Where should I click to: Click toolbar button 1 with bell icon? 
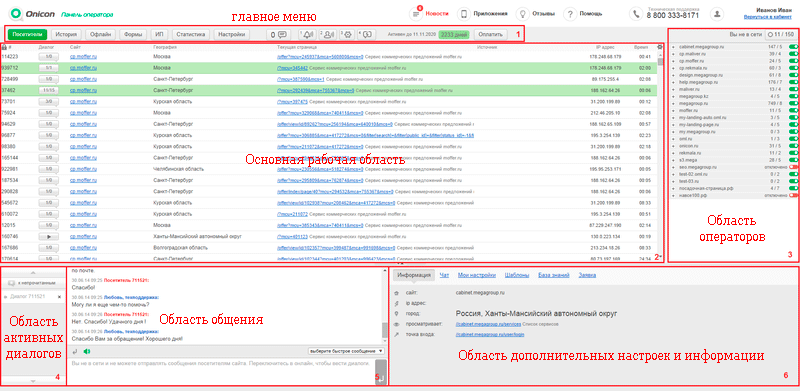click(308, 35)
